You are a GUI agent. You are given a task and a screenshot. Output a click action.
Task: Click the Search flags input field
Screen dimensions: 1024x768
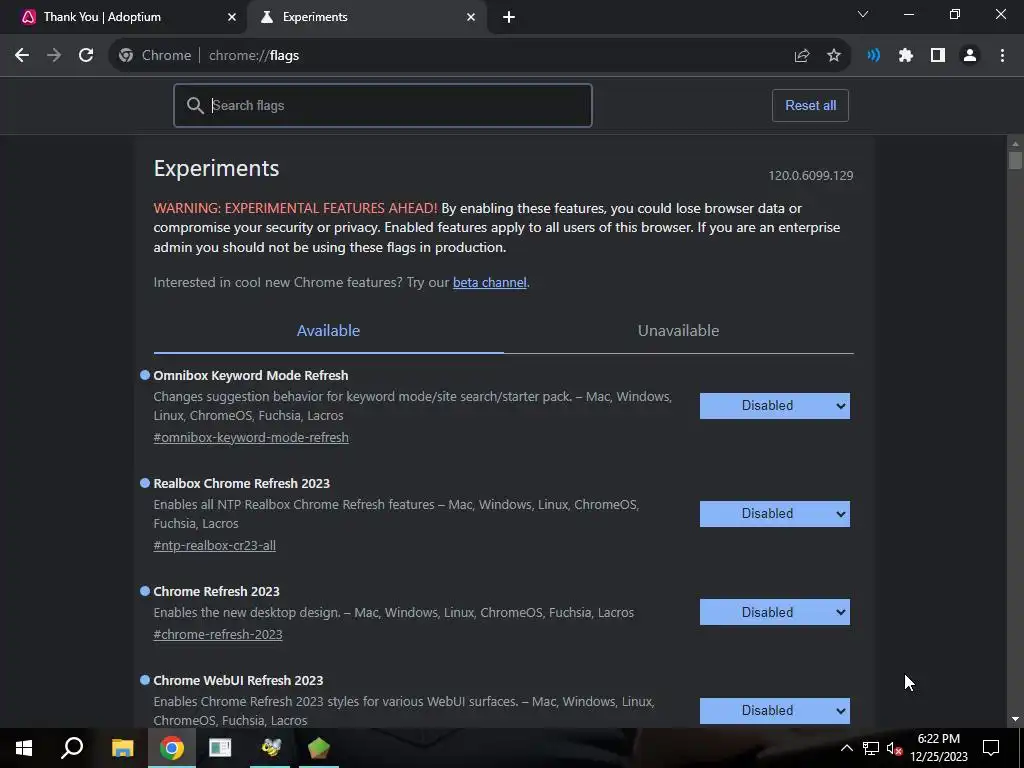tap(383, 105)
